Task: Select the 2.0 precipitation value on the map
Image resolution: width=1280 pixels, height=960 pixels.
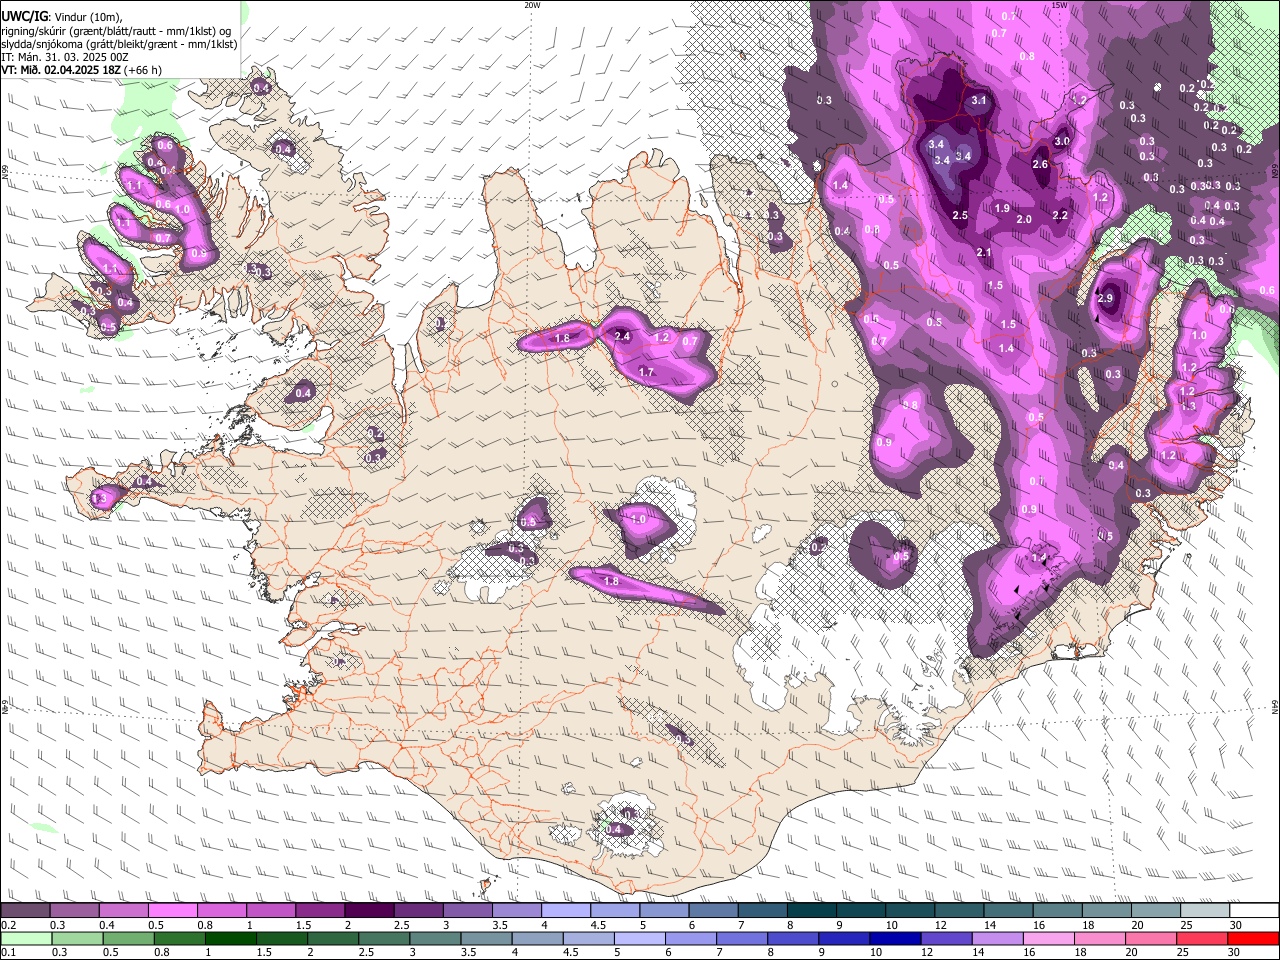Action: pos(1024,219)
